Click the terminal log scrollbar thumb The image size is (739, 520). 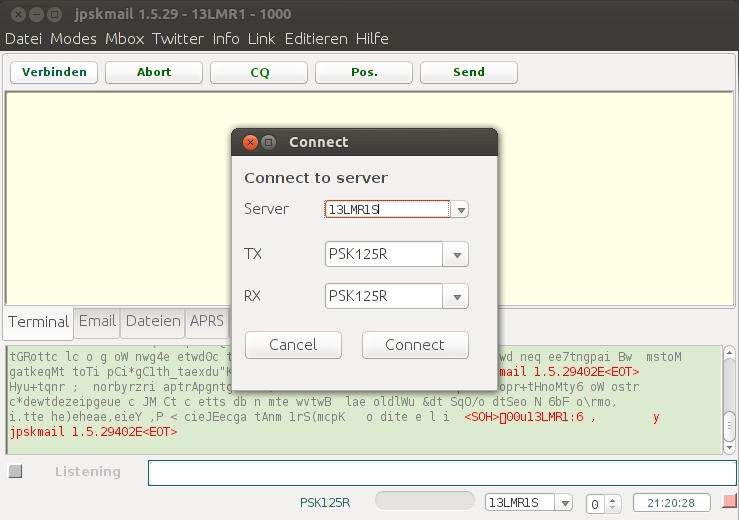729,425
